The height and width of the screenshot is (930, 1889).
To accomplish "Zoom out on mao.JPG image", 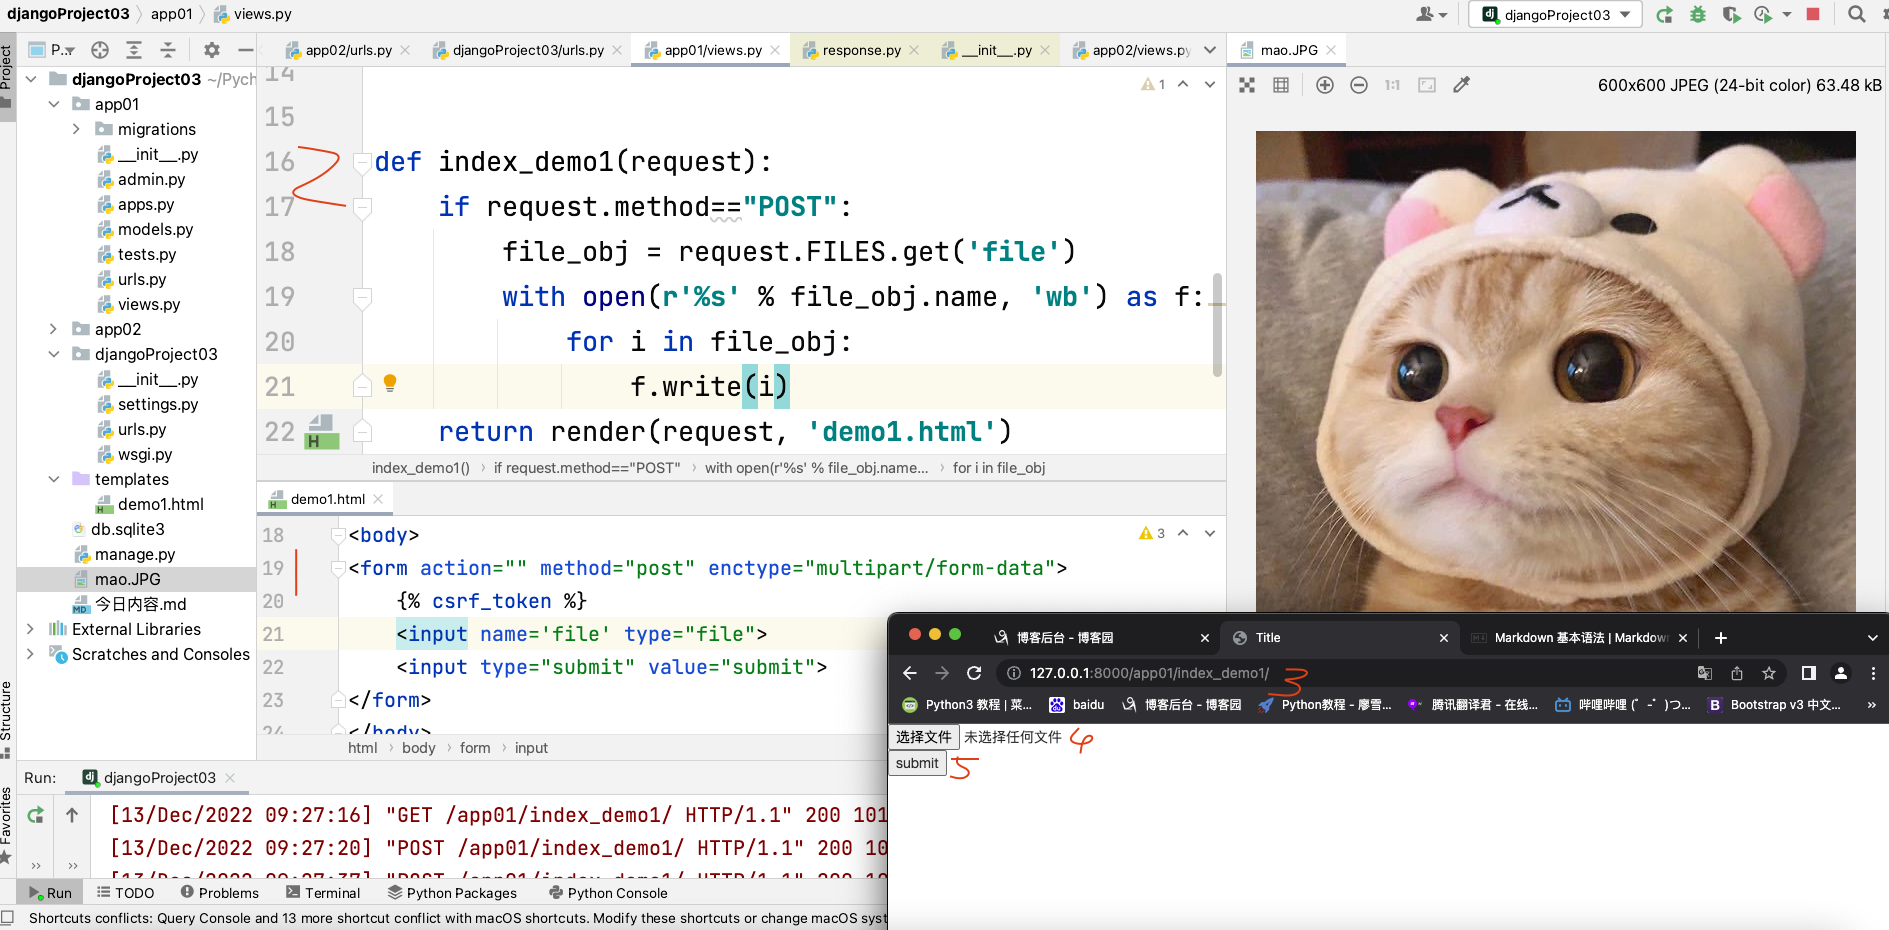I will [x=1359, y=85].
